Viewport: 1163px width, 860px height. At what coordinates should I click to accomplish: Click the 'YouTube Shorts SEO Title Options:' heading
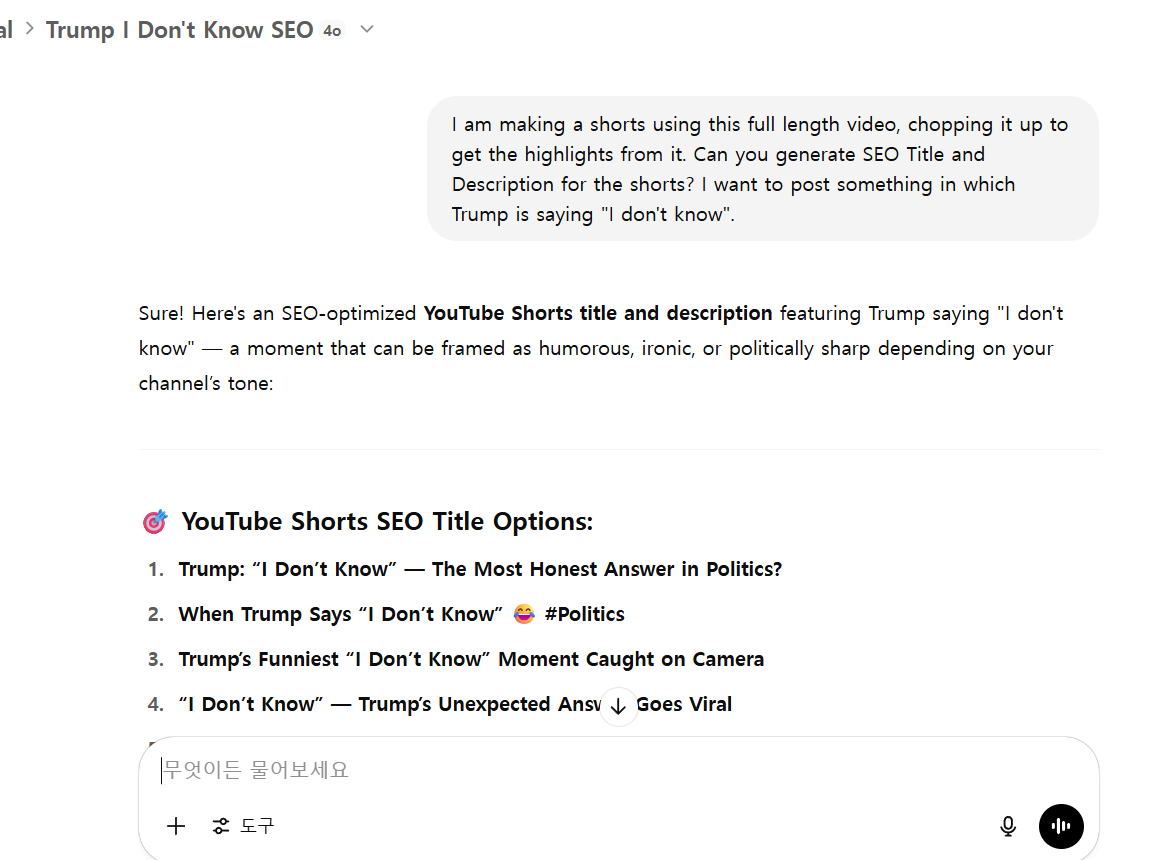pos(387,522)
